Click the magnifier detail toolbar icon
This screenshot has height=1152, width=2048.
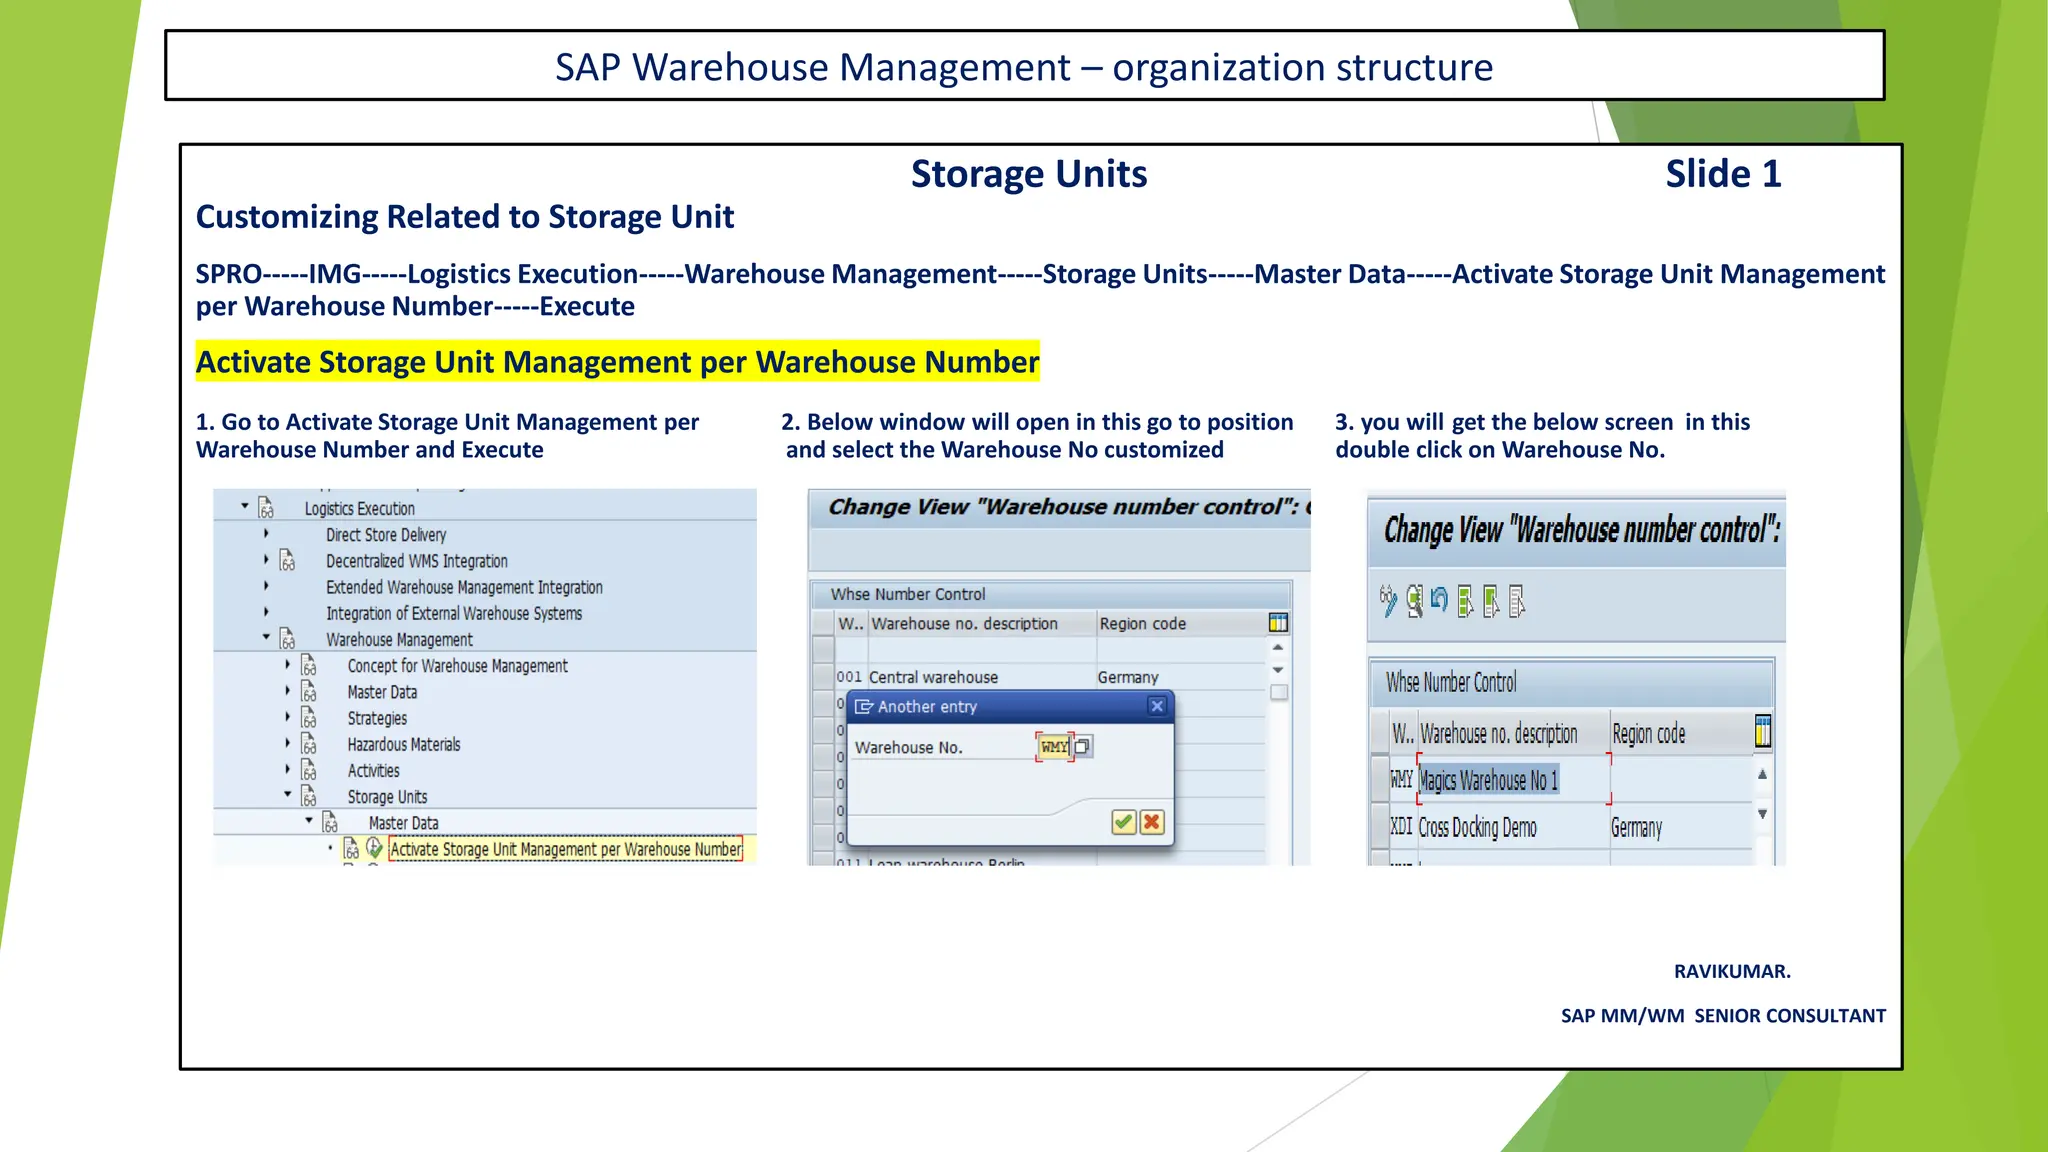click(x=1414, y=600)
